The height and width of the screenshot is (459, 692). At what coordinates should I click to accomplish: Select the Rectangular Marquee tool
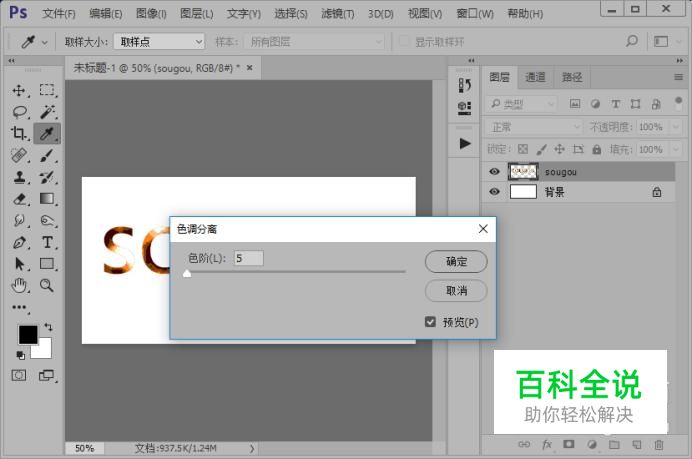pos(47,90)
